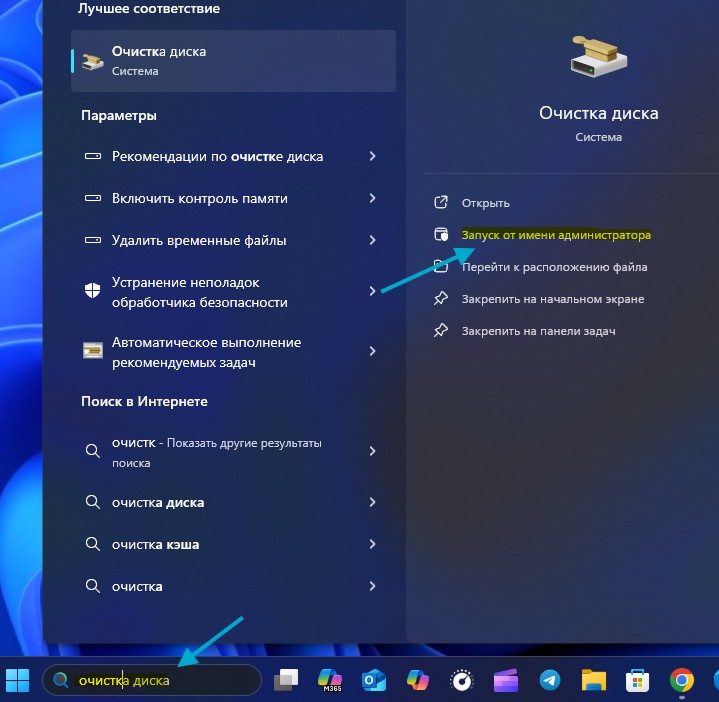This screenshot has height=702, width=719.
Task: Select the очистка web suggestion
Action: pos(137,586)
